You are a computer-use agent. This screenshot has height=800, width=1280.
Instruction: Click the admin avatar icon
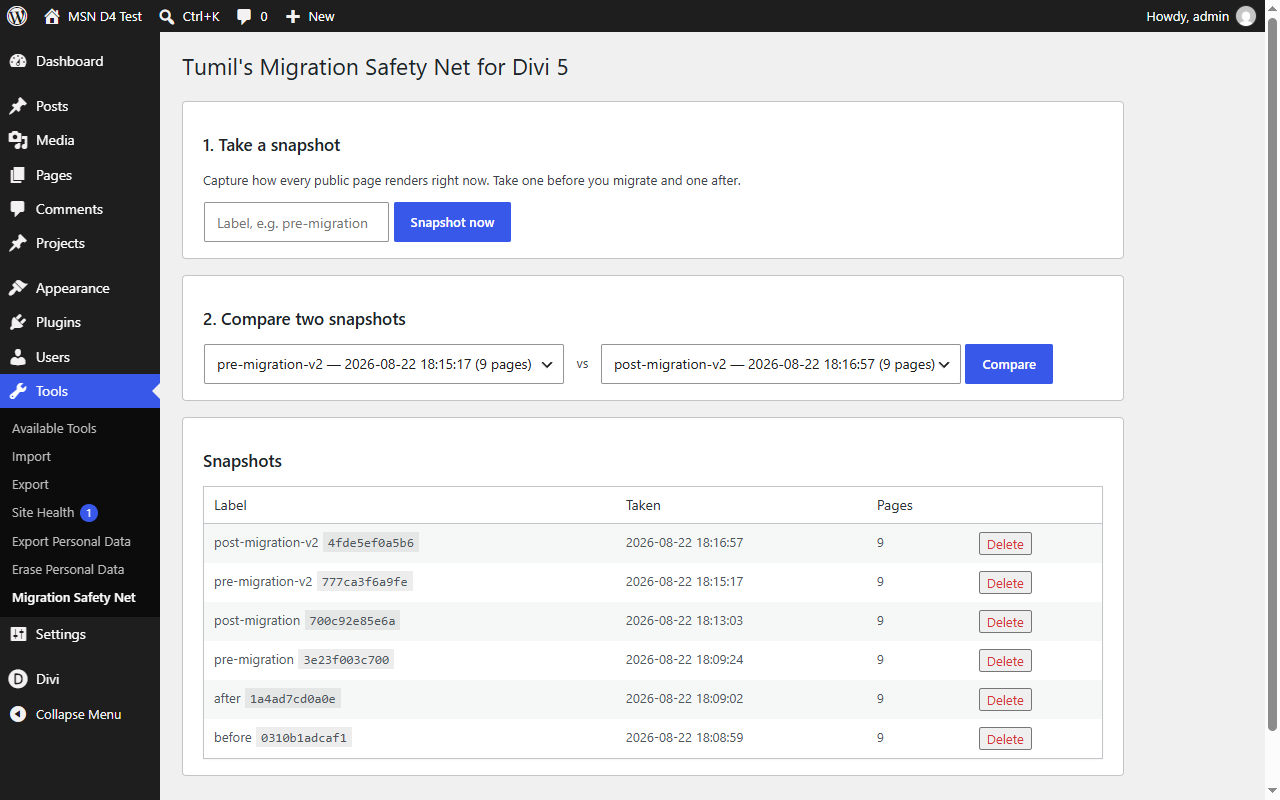[1245, 16]
